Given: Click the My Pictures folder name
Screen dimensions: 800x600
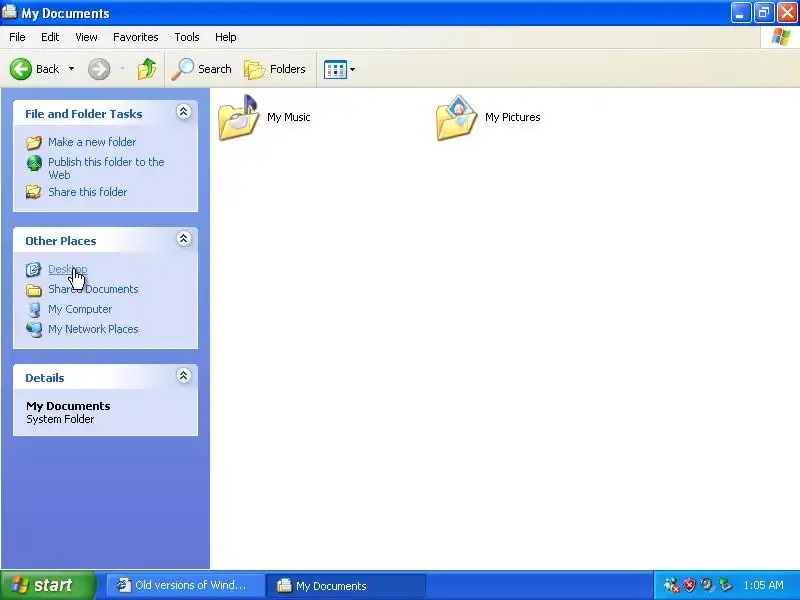Looking at the screenshot, I should (513, 117).
